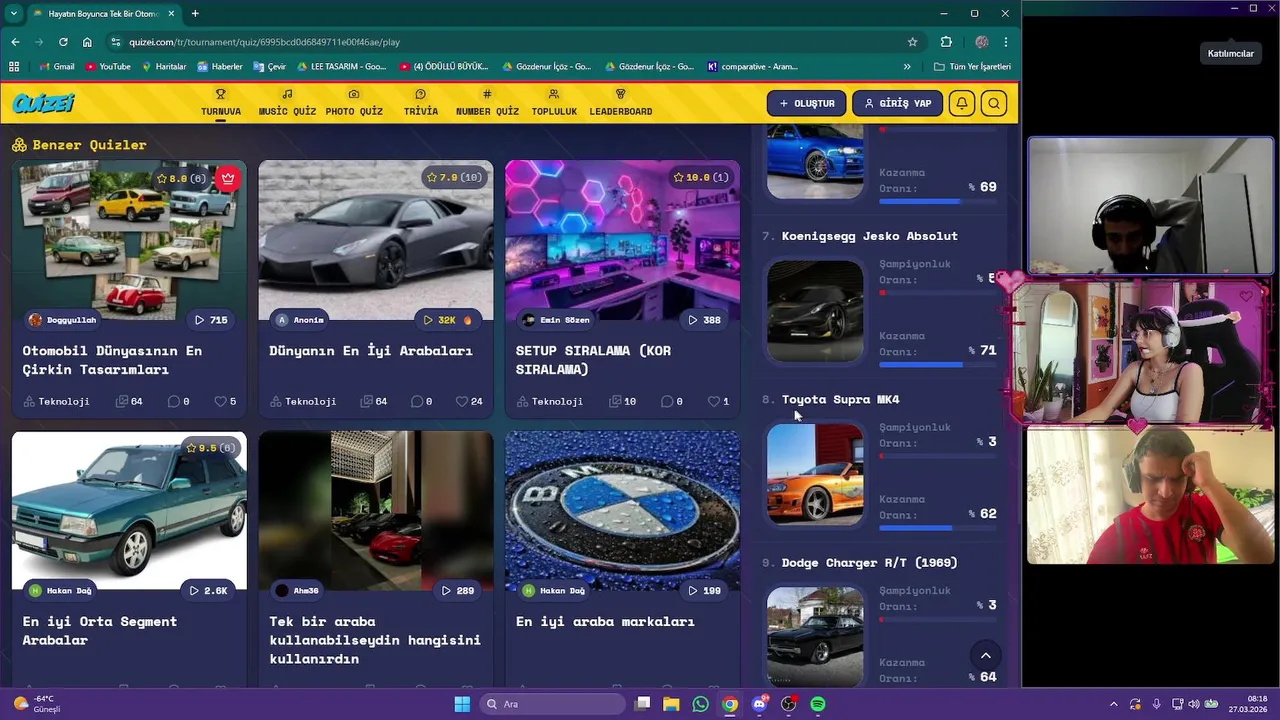
Task: Click the 199 play count badge
Action: click(704, 591)
